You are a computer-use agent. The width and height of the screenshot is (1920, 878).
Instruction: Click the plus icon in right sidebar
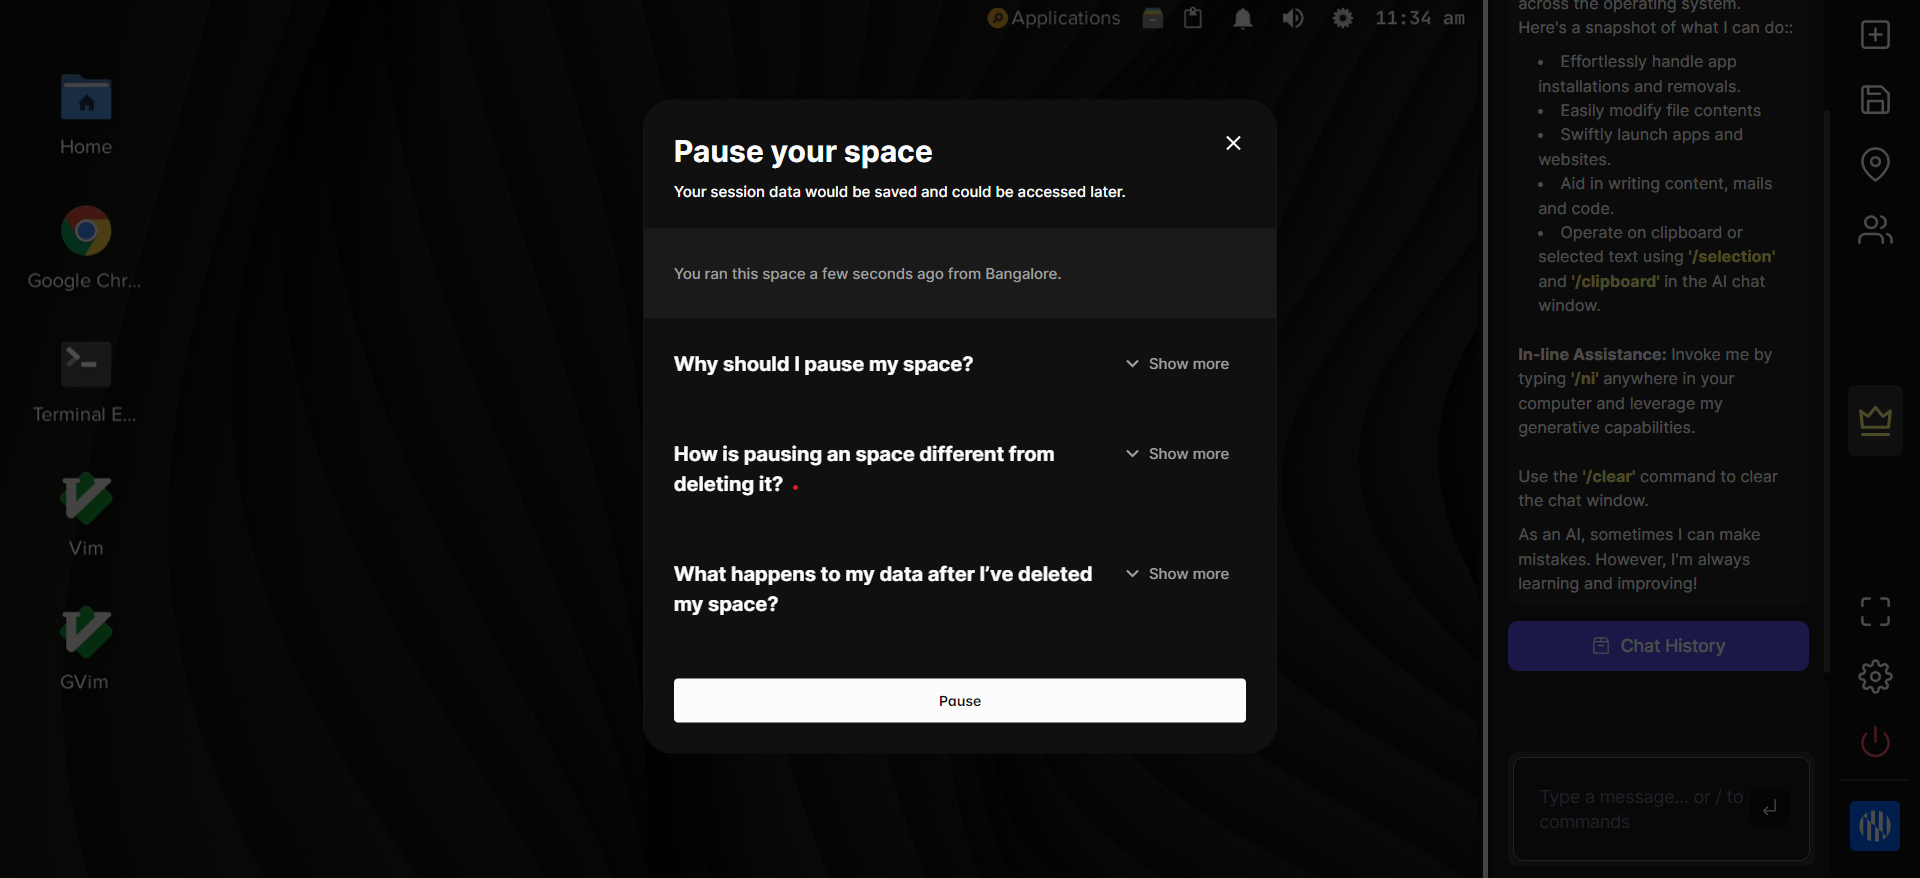pos(1875,35)
